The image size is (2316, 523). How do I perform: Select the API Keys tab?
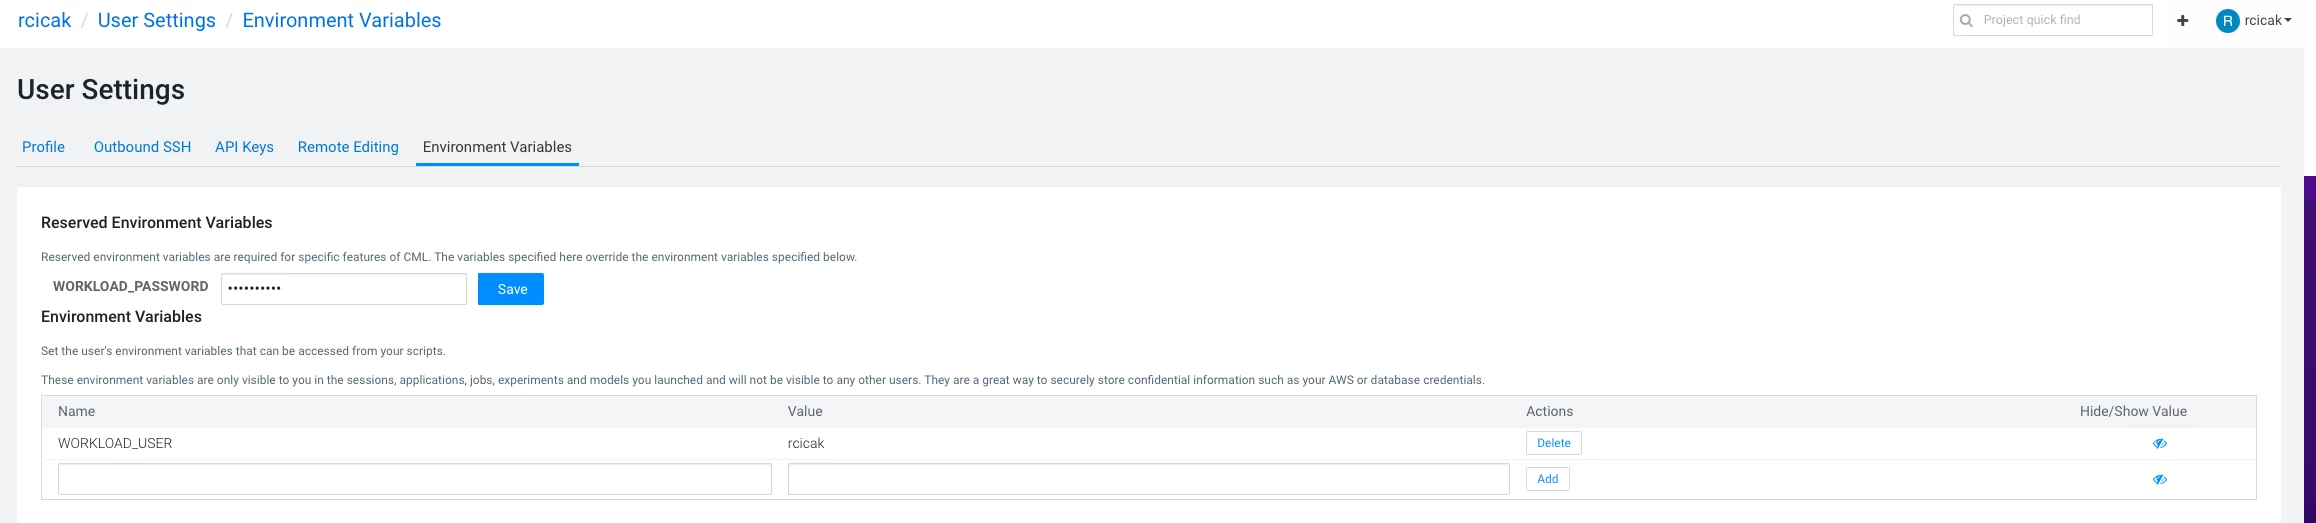244,147
